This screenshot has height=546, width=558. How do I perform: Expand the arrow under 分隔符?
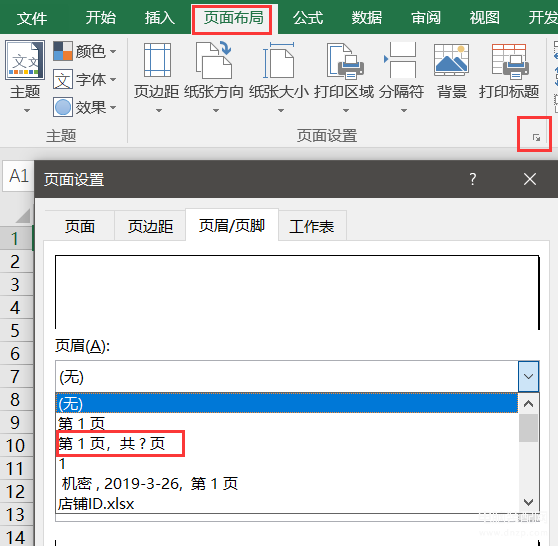(404, 111)
